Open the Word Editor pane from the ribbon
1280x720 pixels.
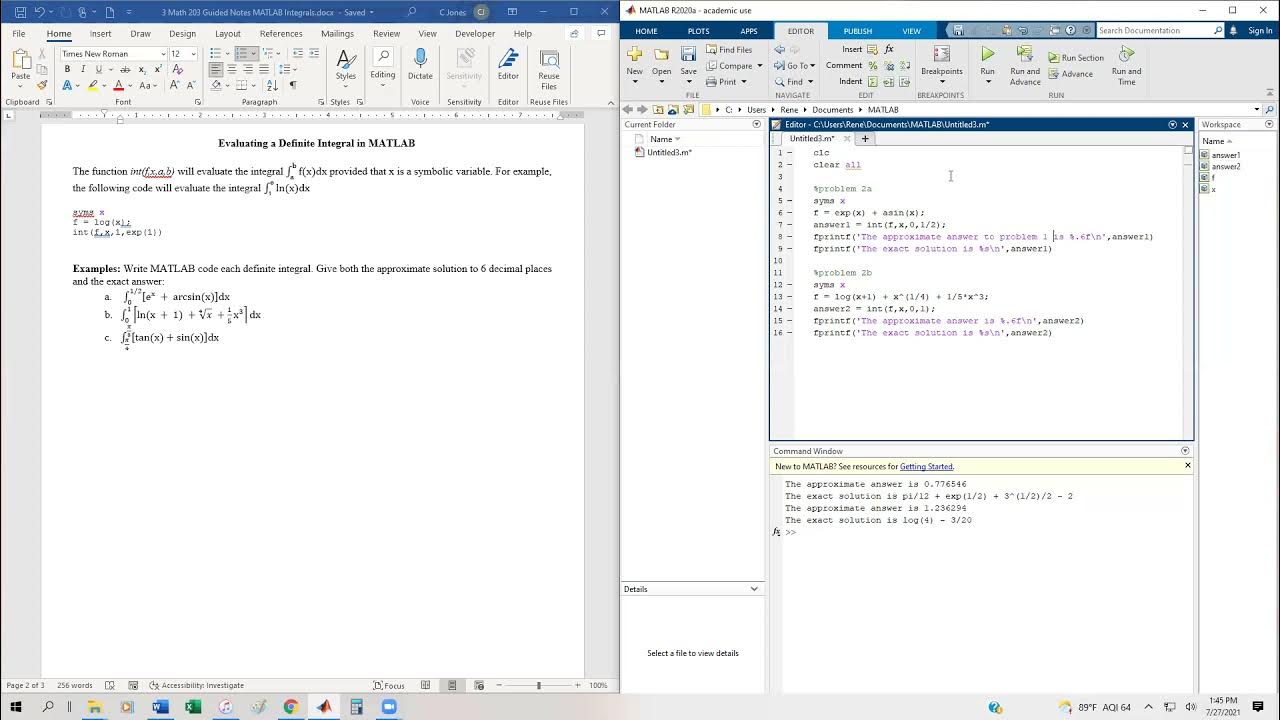[x=508, y=66]
